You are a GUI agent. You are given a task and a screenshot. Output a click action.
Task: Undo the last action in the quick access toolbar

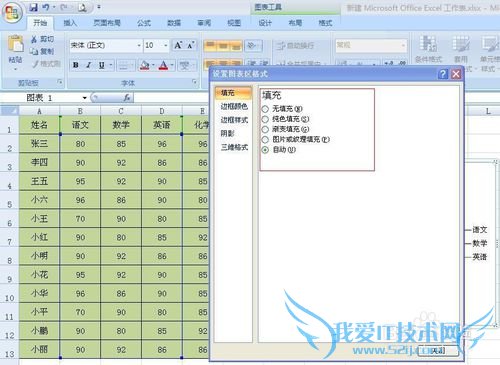46,7
